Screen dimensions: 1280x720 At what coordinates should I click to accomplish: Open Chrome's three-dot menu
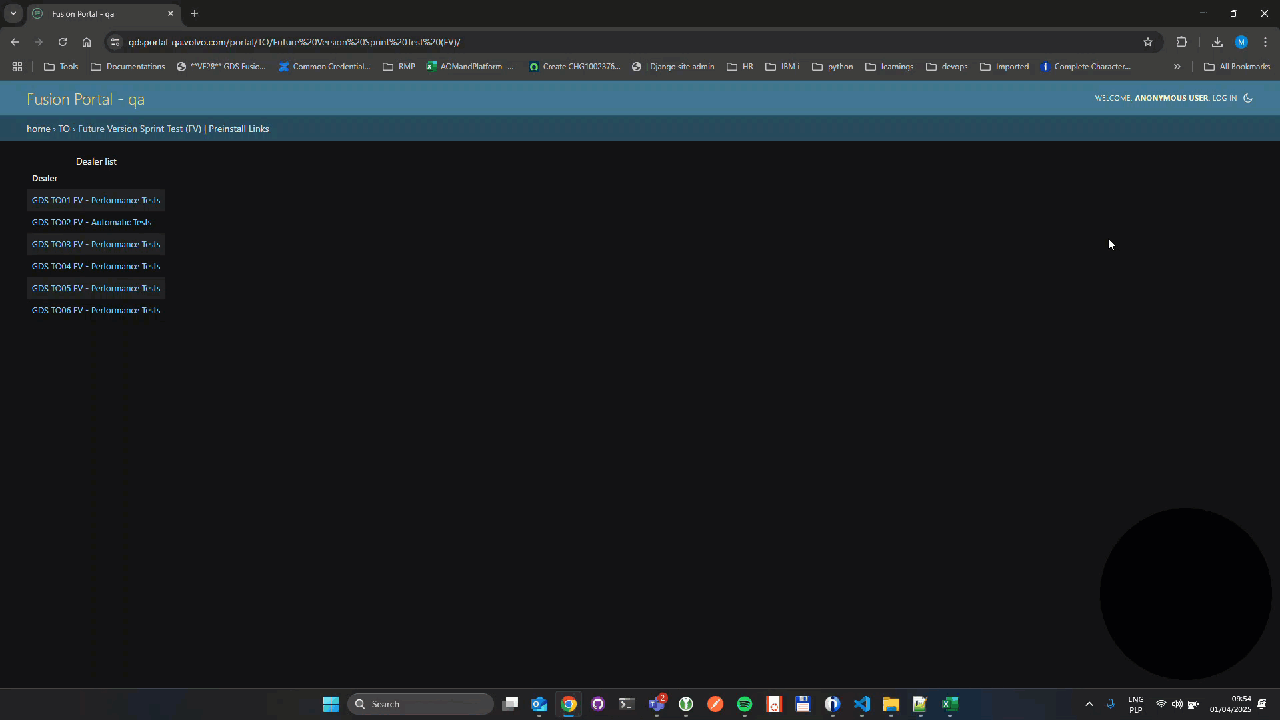click(x=1265, y=42)
